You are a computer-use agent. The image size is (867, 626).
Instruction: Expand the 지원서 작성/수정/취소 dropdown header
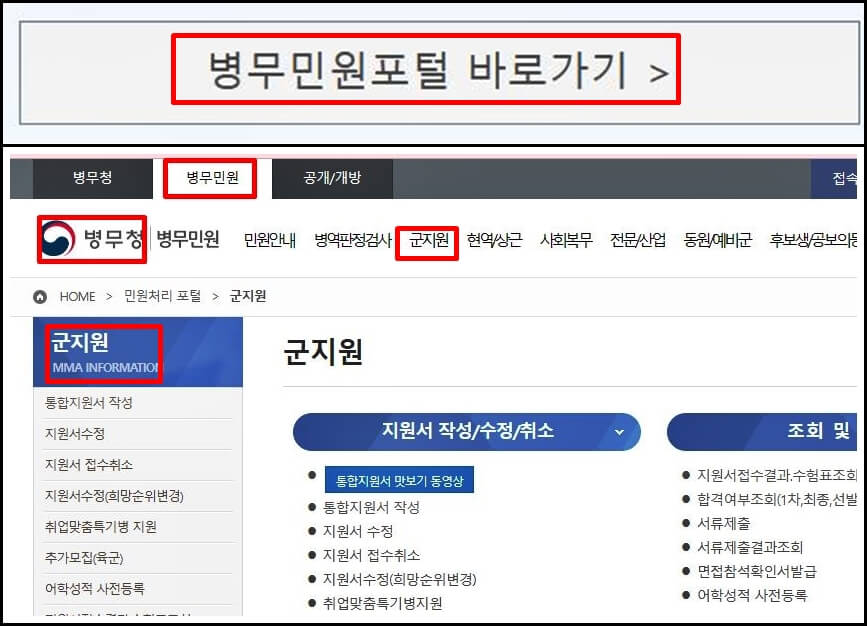[466, 432]
